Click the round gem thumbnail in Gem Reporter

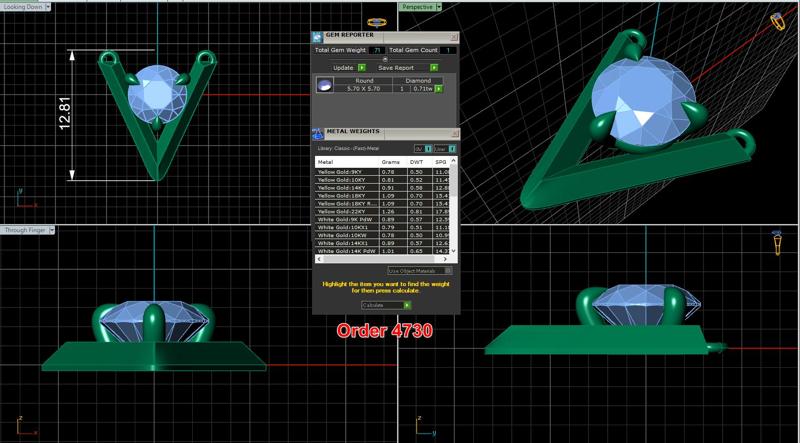[x=325, y=85]
